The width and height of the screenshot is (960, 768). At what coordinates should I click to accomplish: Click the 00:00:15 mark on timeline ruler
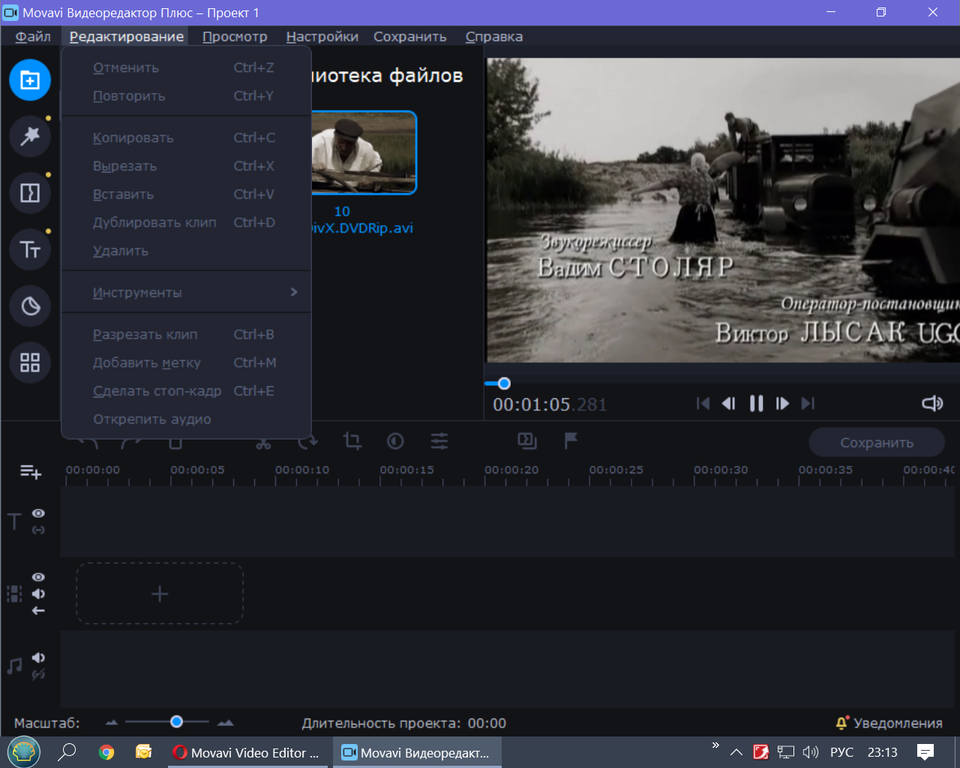pyautogui.click(x=407, y=470)
